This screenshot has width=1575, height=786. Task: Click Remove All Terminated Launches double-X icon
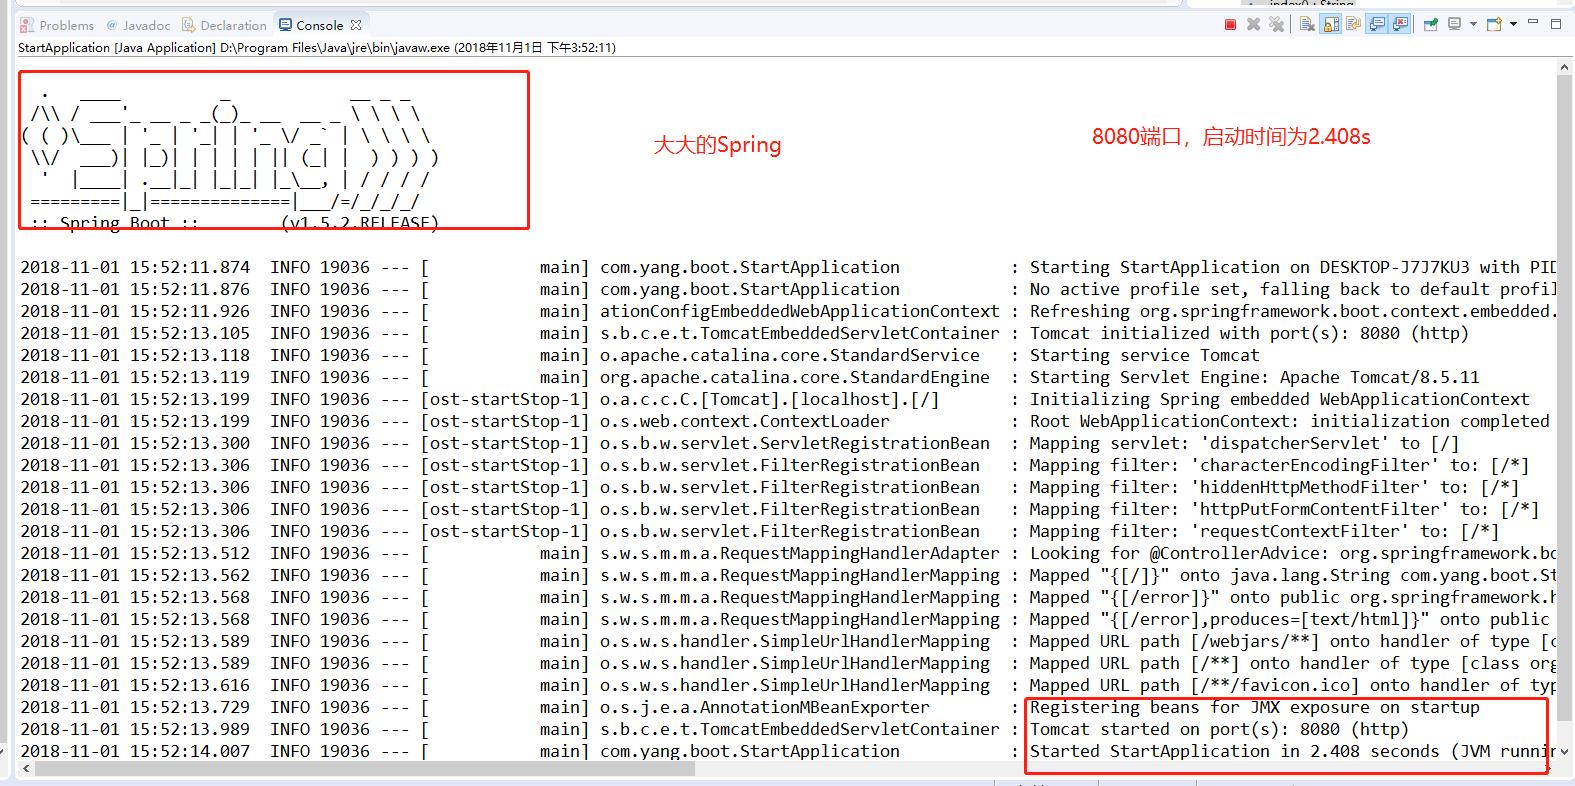[x=1276, y=24]
